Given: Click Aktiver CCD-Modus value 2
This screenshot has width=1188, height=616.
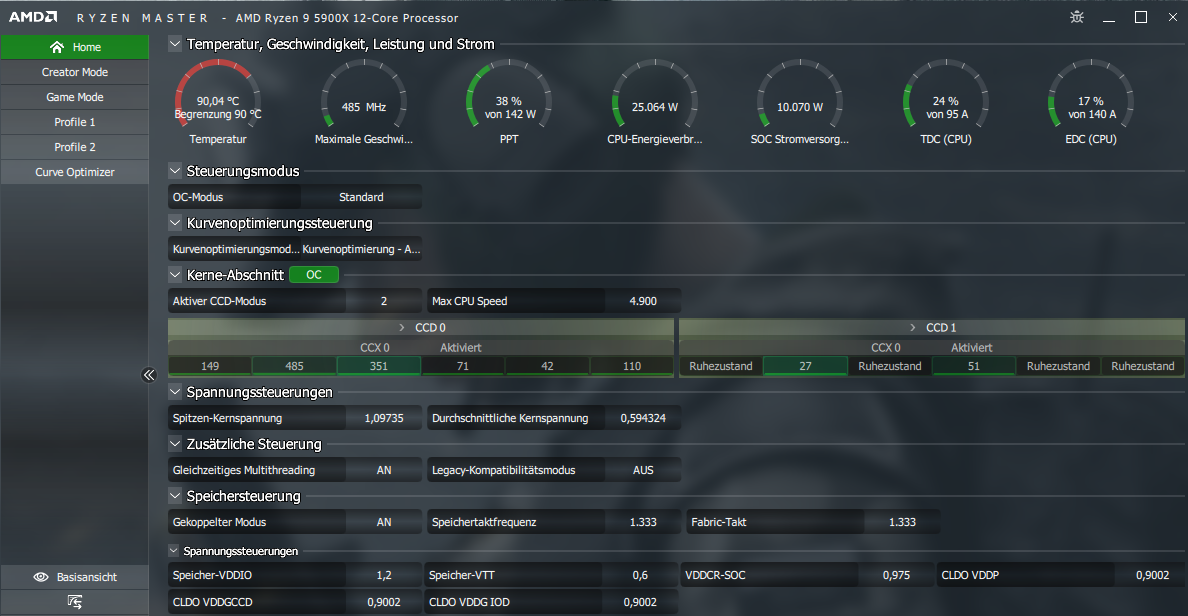Looking at the screenshot, I should [x=384, y=301].
